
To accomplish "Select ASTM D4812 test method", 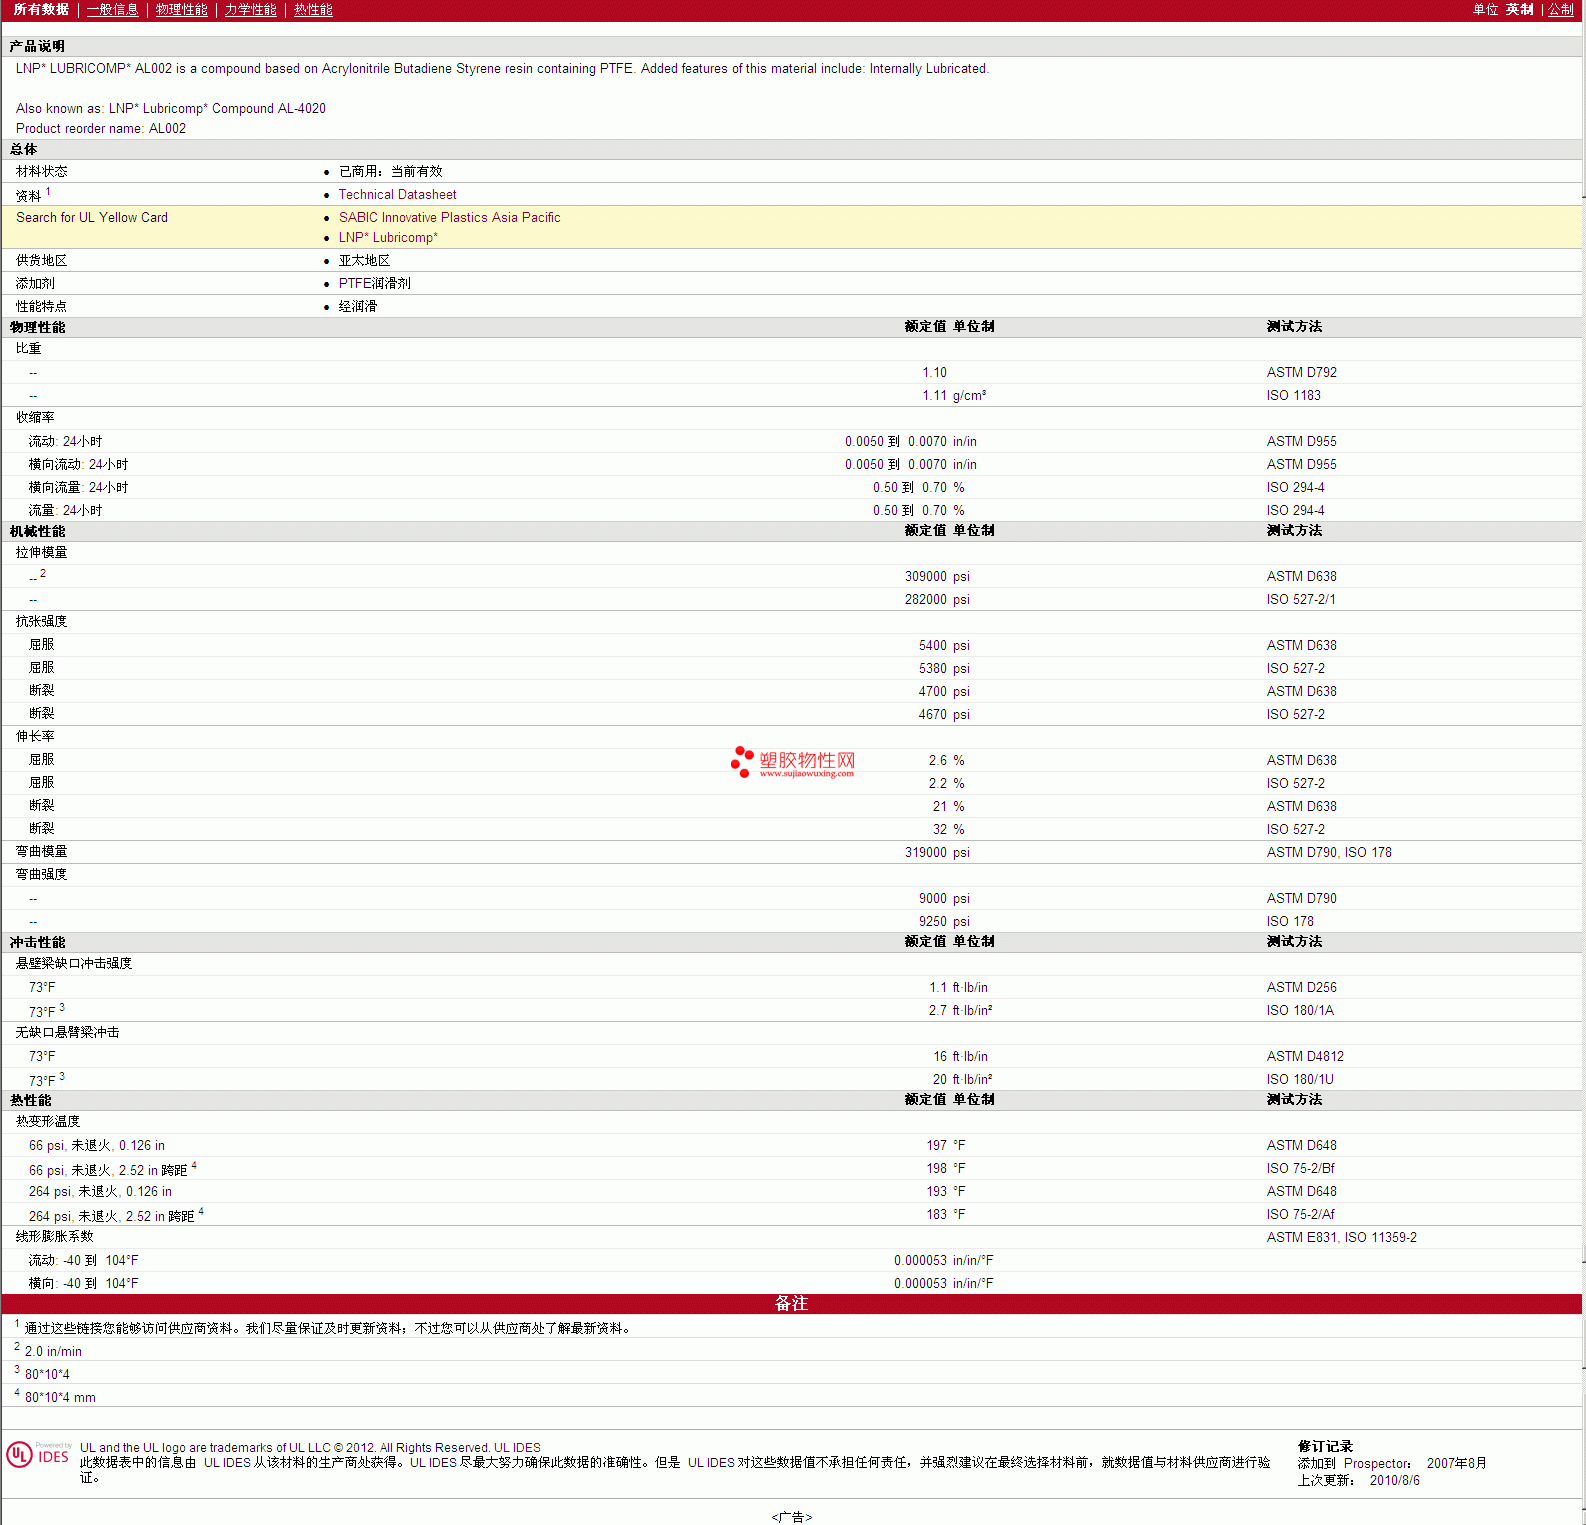I will coord(1305,1057).
